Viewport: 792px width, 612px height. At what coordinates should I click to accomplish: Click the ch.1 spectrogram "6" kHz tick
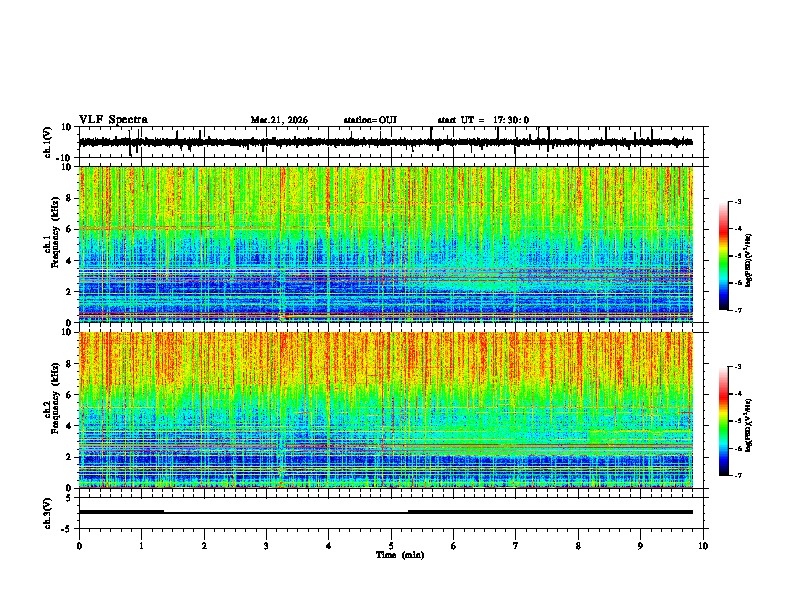pyautogui.click(x=70, y=229)
